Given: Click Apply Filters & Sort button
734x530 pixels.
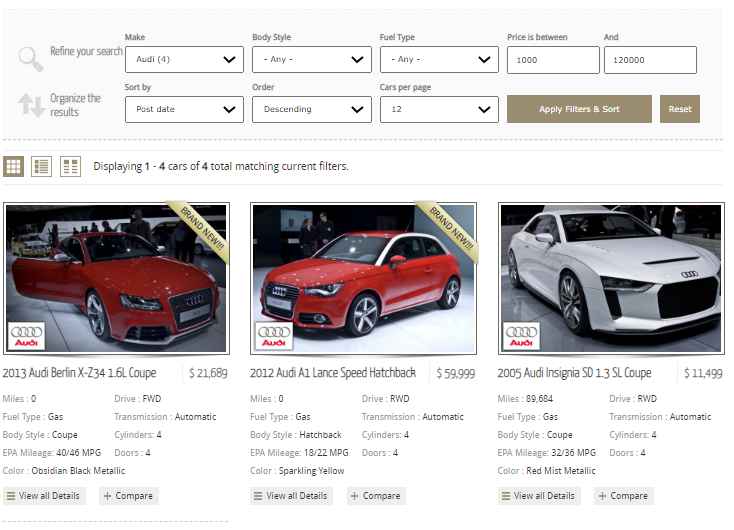Looking at the screenshot, I should tap(579, 109).
